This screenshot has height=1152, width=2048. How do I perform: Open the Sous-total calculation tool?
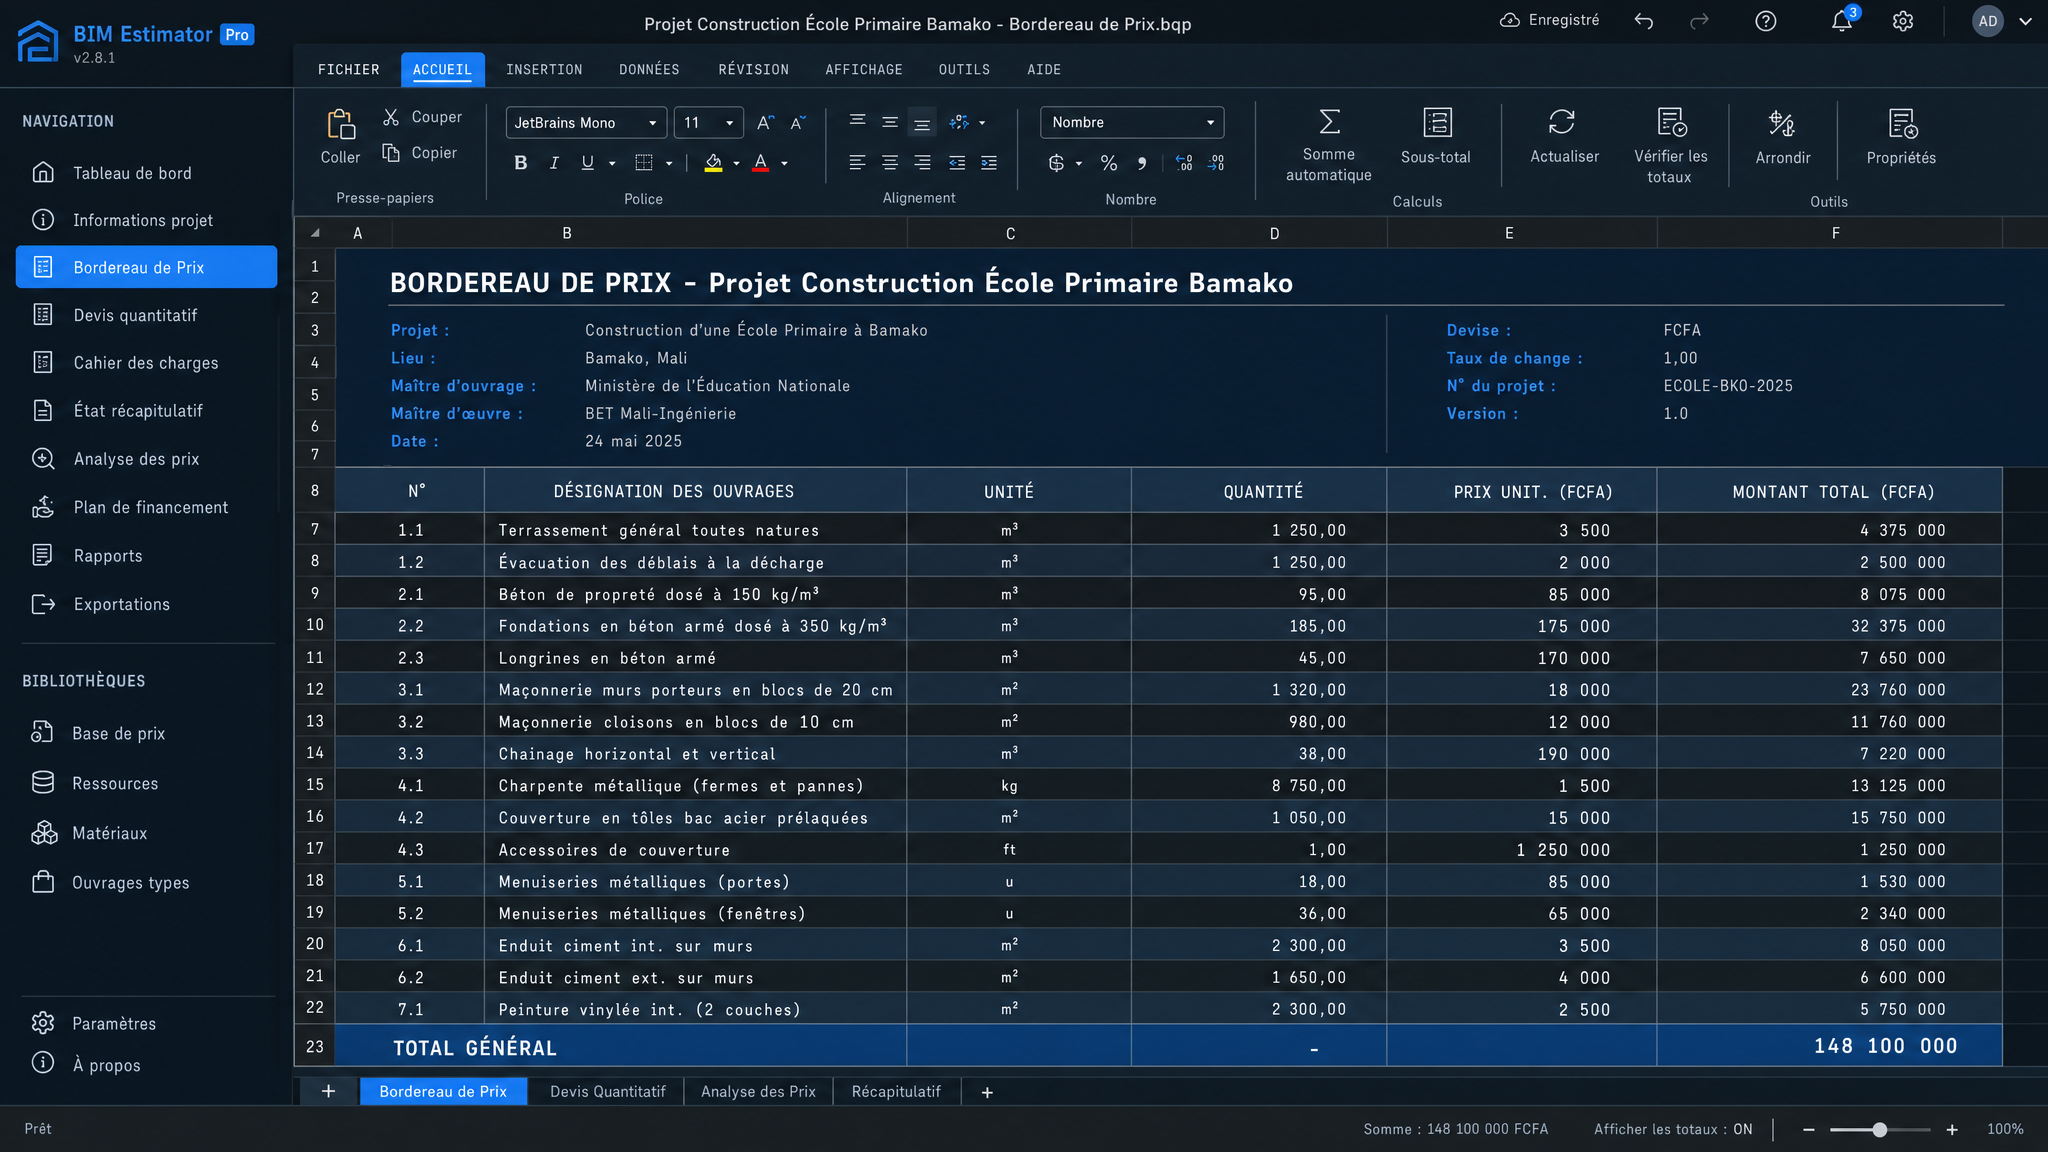1436,136
